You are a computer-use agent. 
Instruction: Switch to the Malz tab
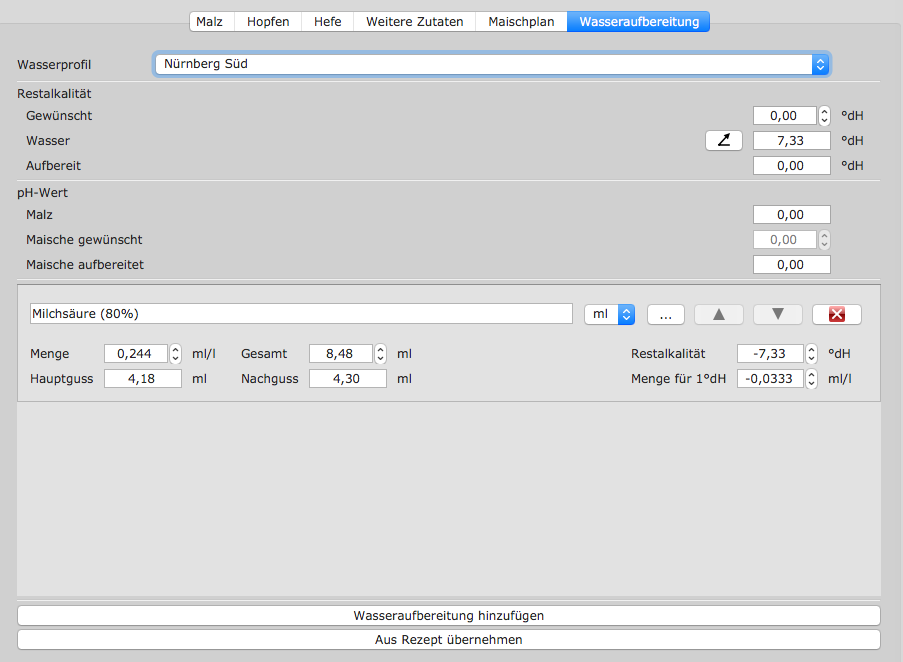click(x=209, y=21)
